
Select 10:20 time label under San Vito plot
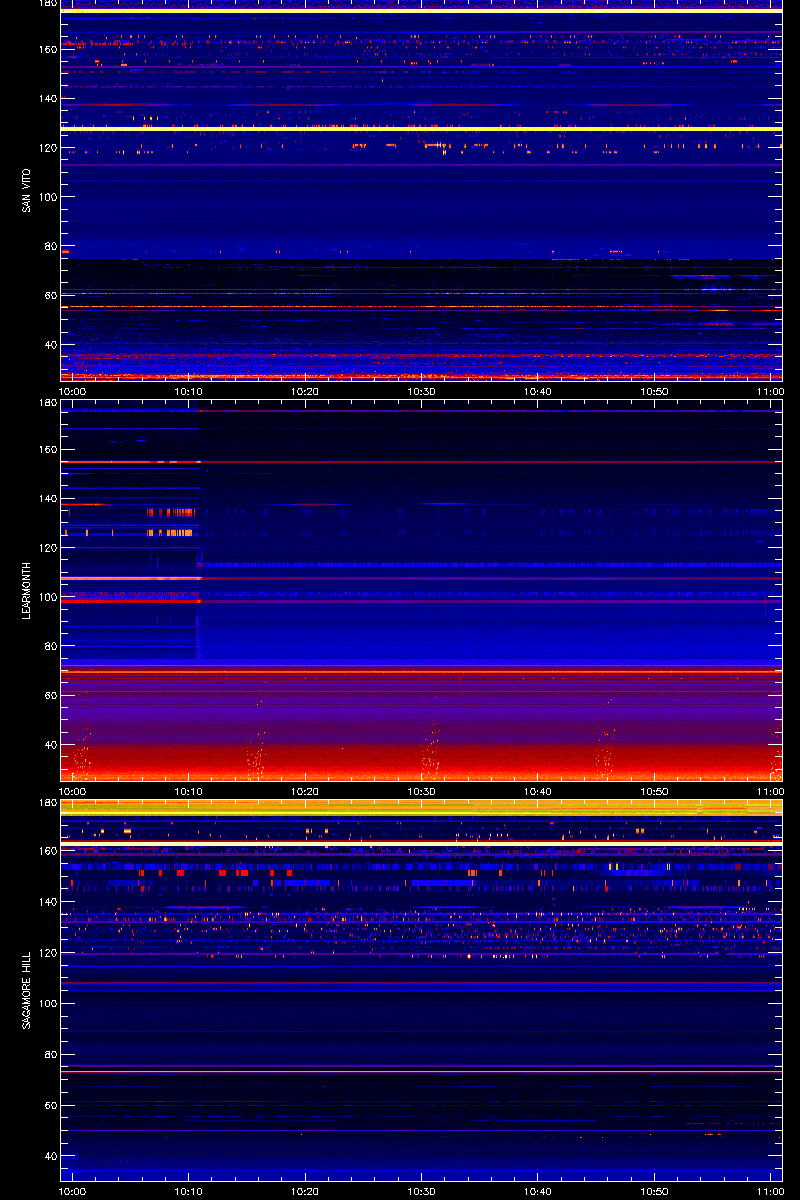(306, 391)
